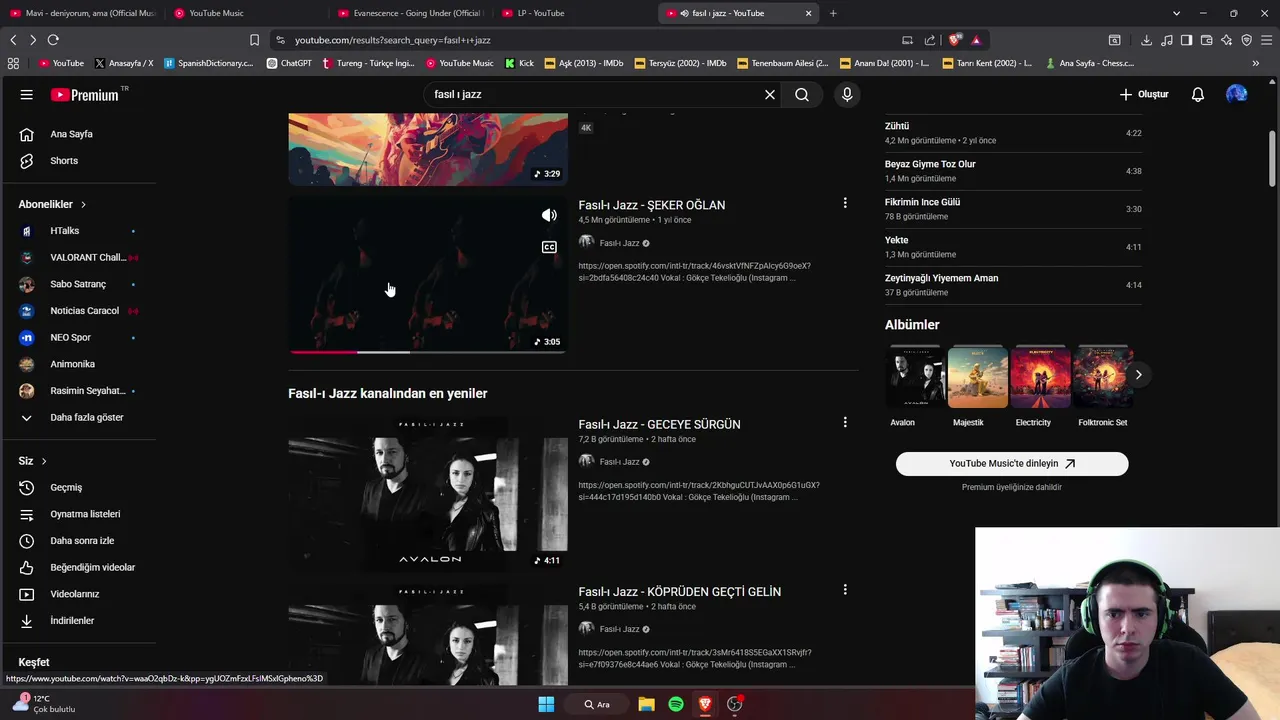Play the track Beyaz Giyme Toz Olur
This screenshot has width=1280, height=720.
click(x=1013, y=171)
